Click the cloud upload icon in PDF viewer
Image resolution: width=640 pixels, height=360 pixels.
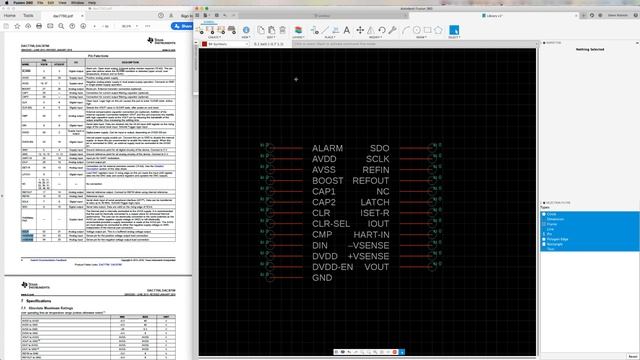(x=28, y=26)
